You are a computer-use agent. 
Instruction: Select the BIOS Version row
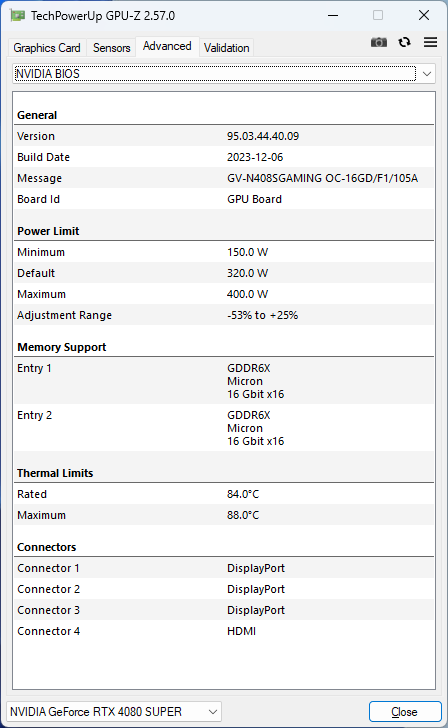click(224, 136)
